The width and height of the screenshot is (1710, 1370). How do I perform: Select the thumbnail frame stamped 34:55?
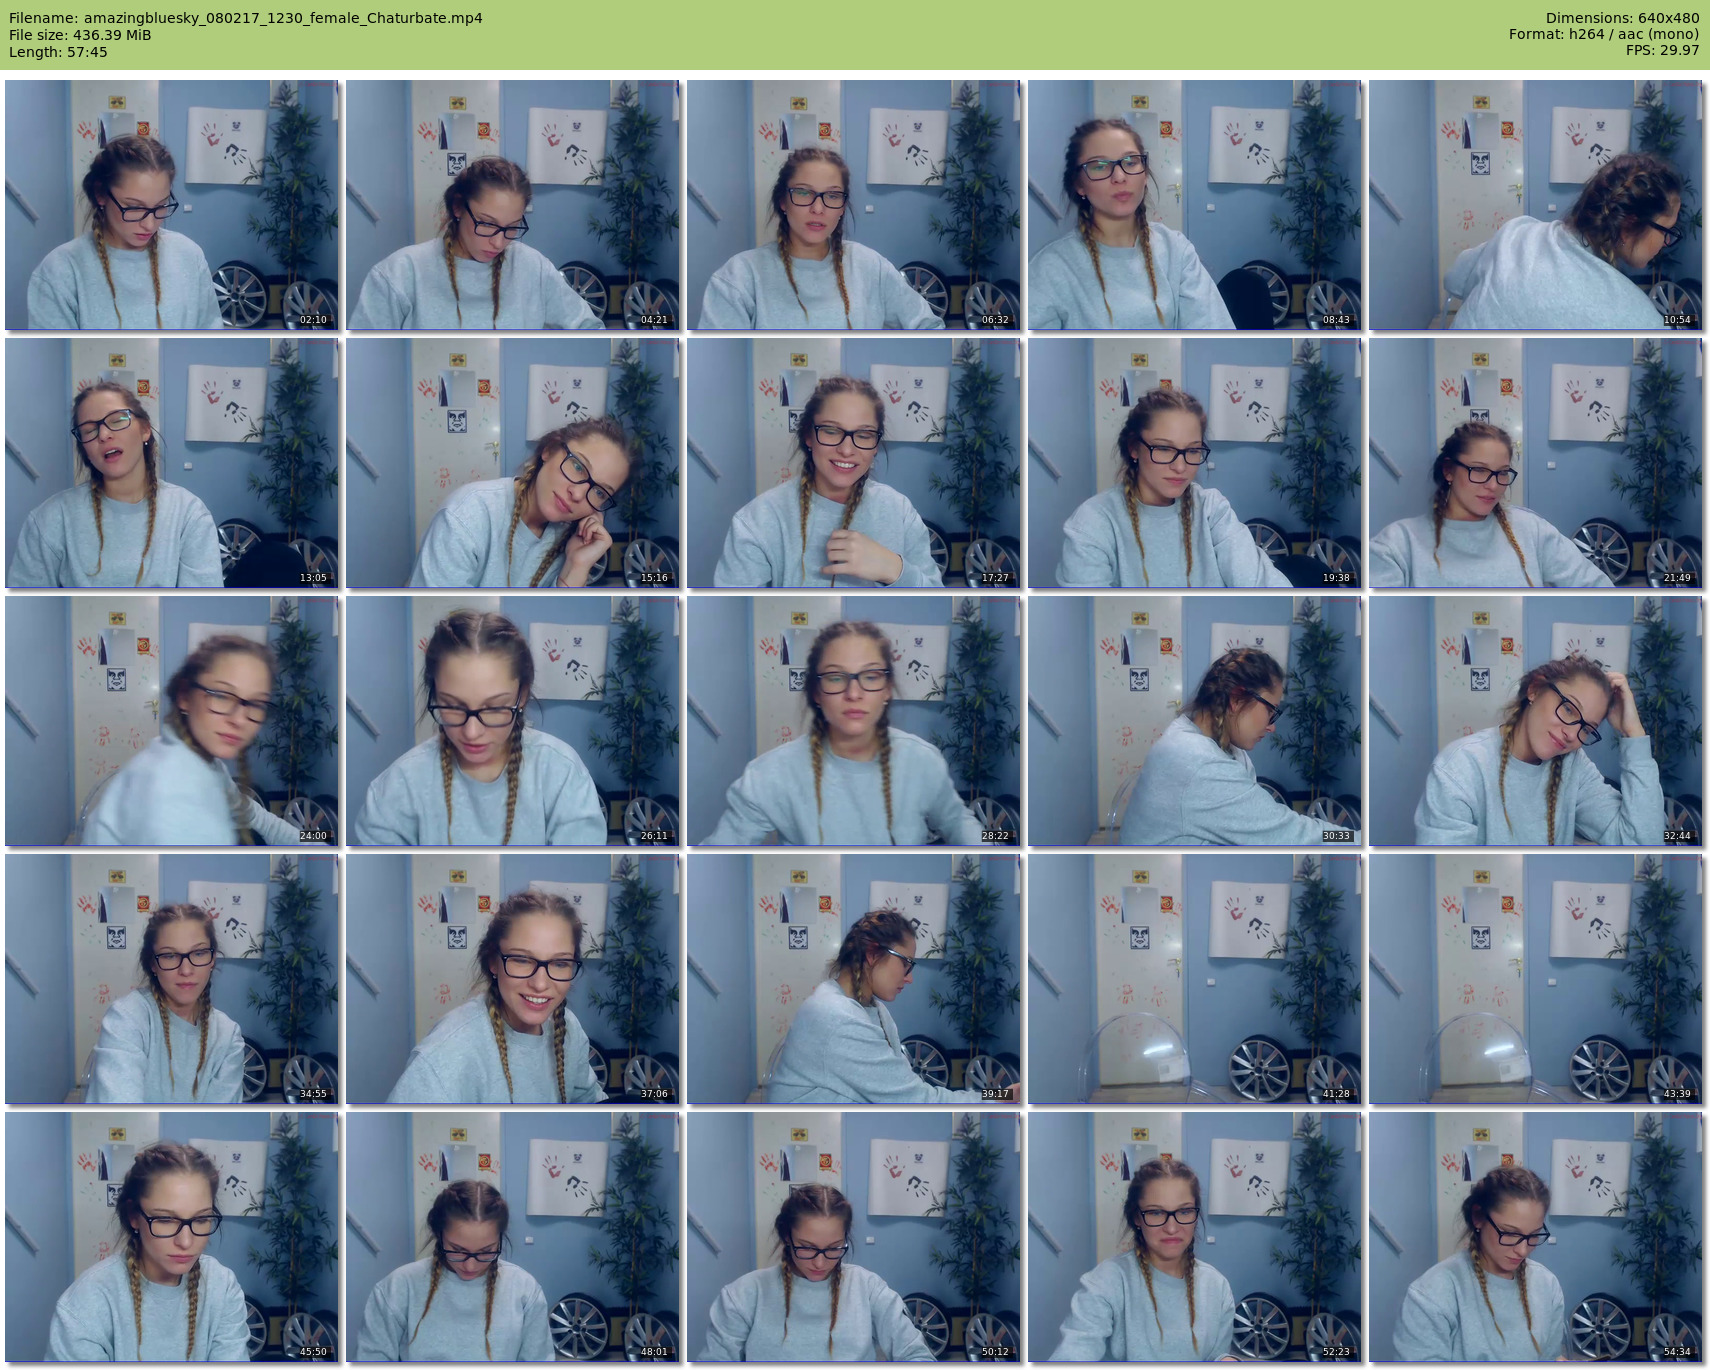tap(172, 979)
